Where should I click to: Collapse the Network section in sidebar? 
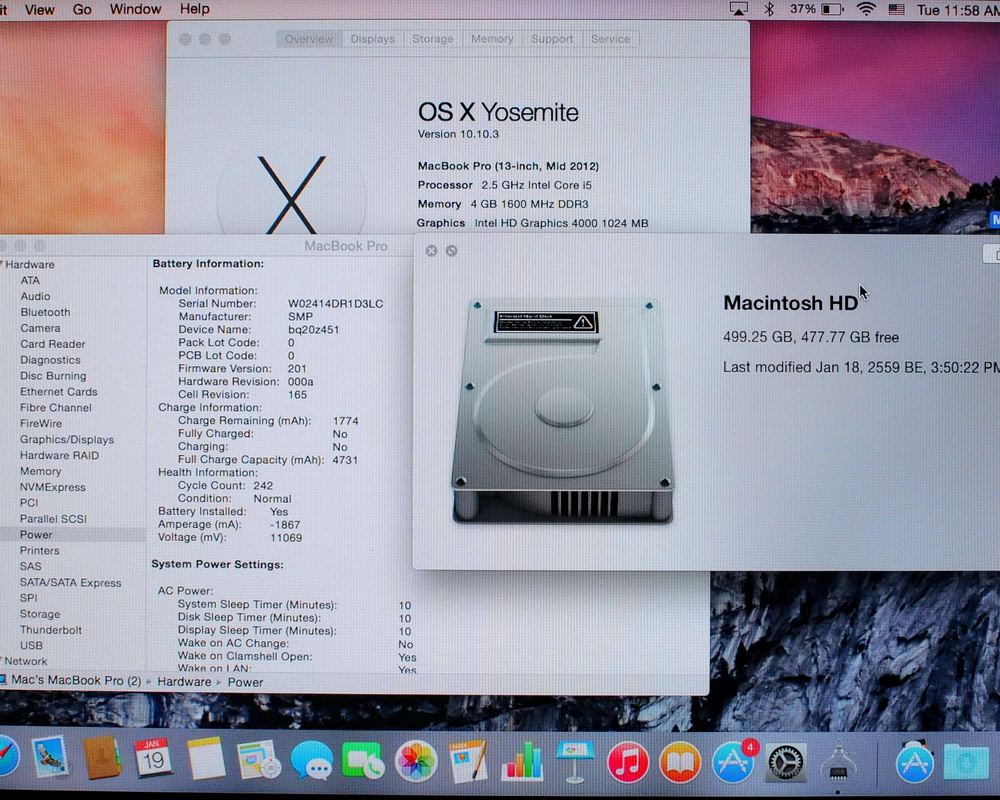[x=1, y=660]
